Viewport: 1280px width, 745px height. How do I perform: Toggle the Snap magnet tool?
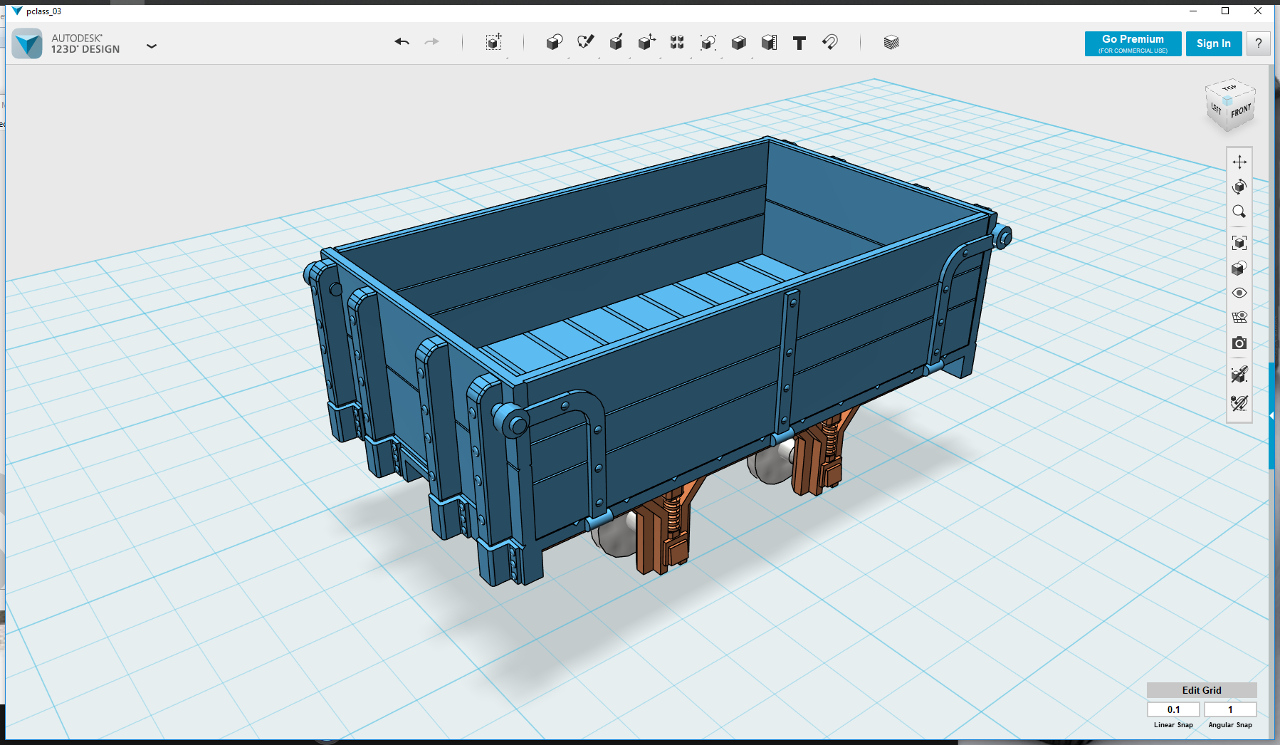[x=829, y=42]
